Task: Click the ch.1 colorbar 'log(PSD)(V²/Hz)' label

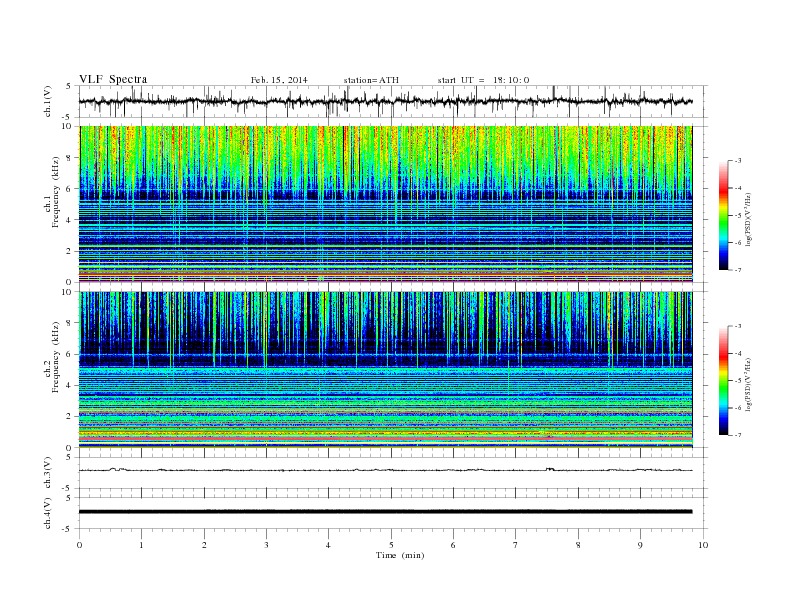Action: [x=749, y=220]
